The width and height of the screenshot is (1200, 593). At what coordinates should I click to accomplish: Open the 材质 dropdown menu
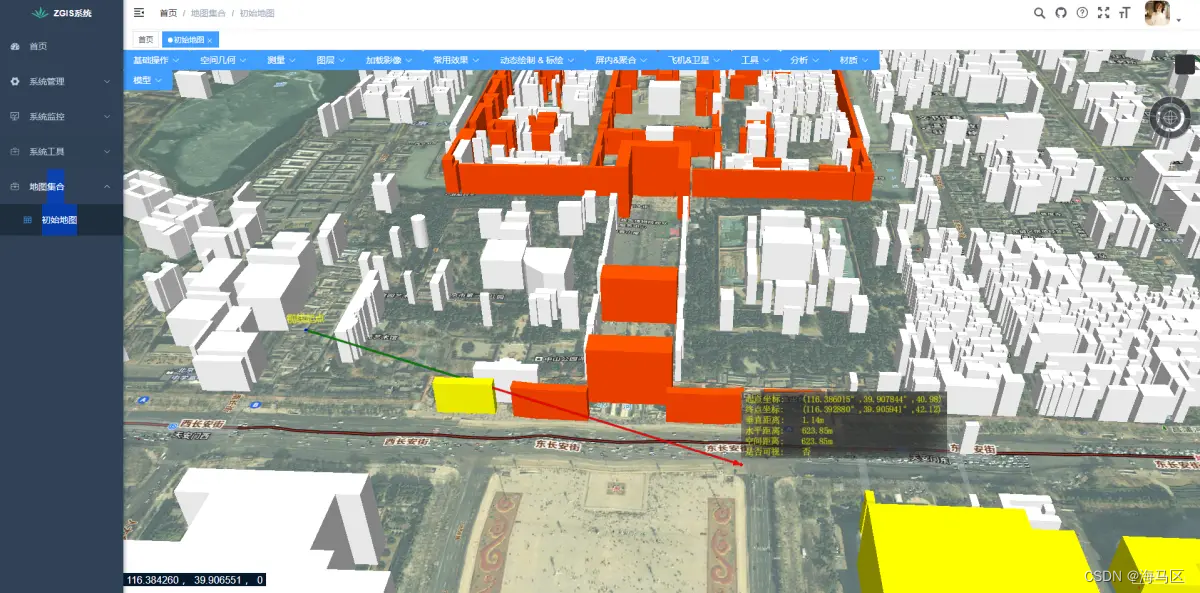pos(854,60)
